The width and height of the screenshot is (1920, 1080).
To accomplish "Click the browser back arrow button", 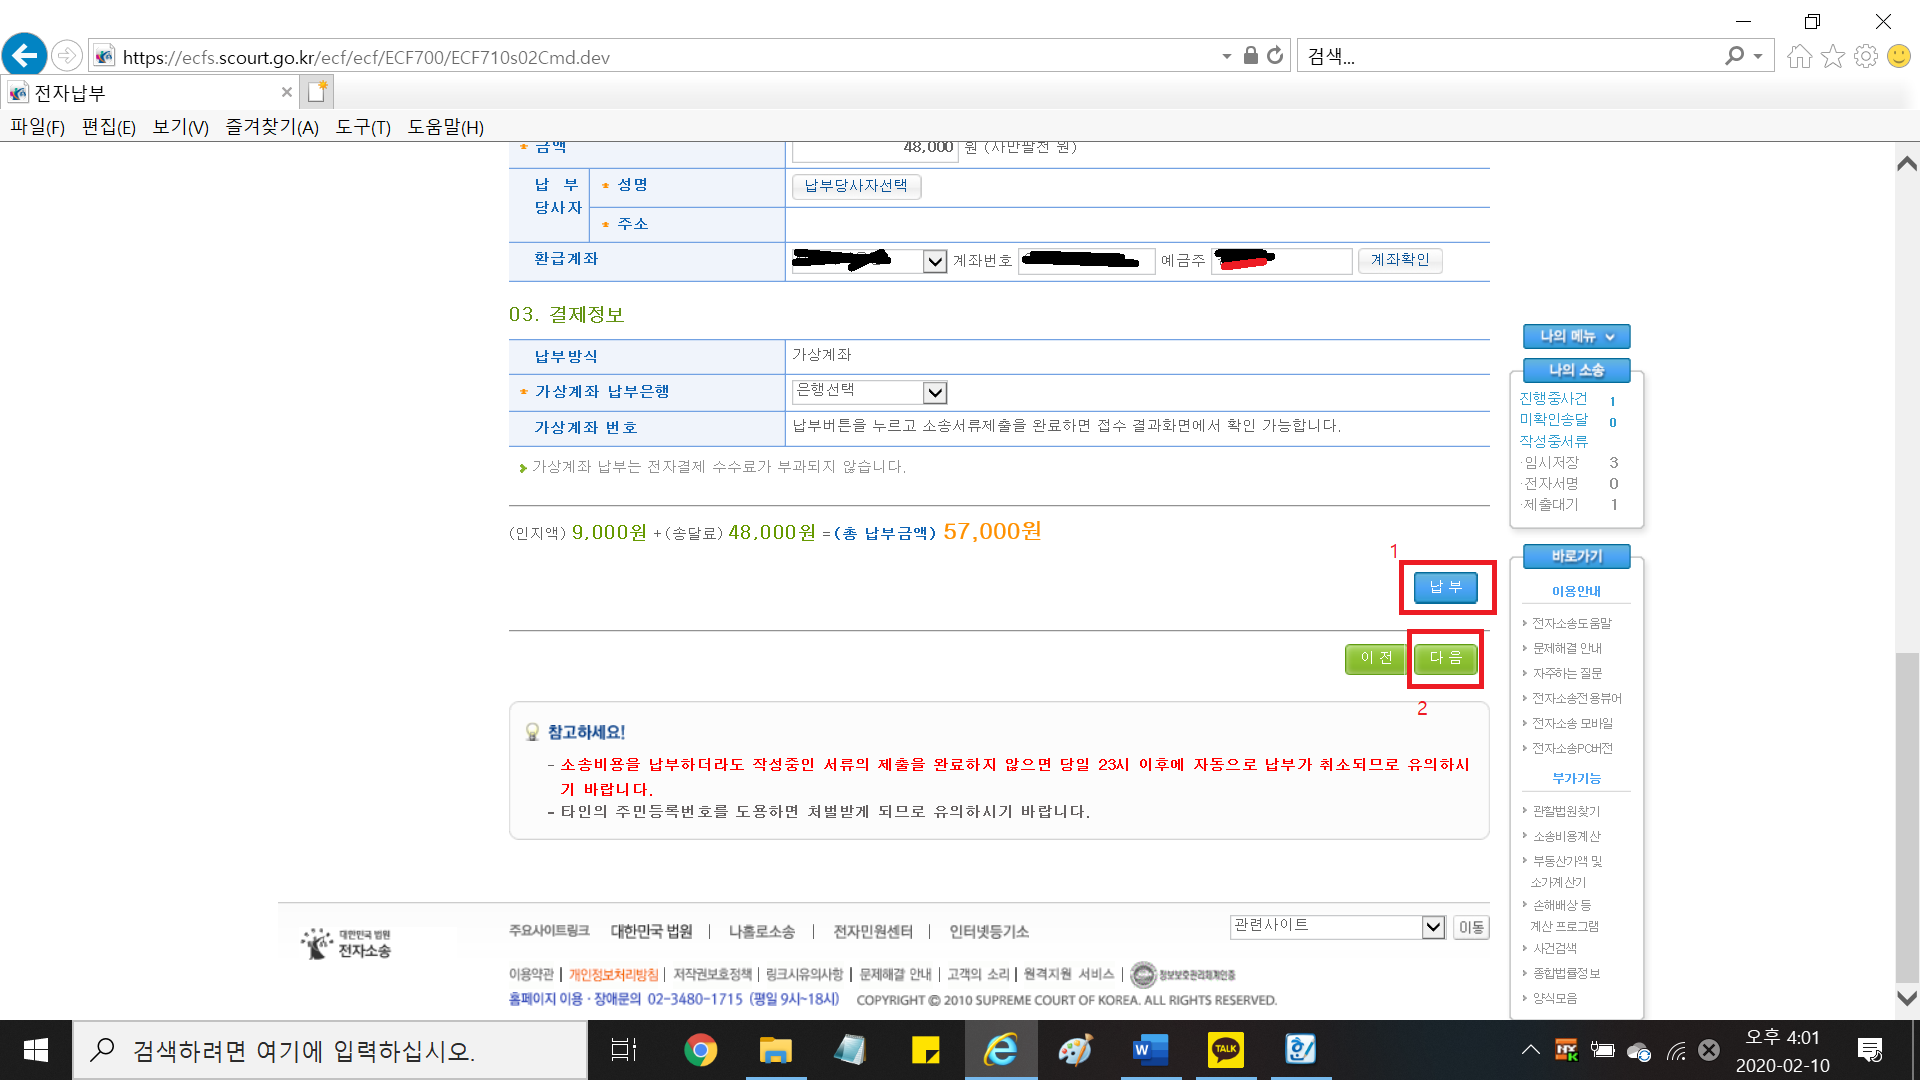I will point(24,56).
